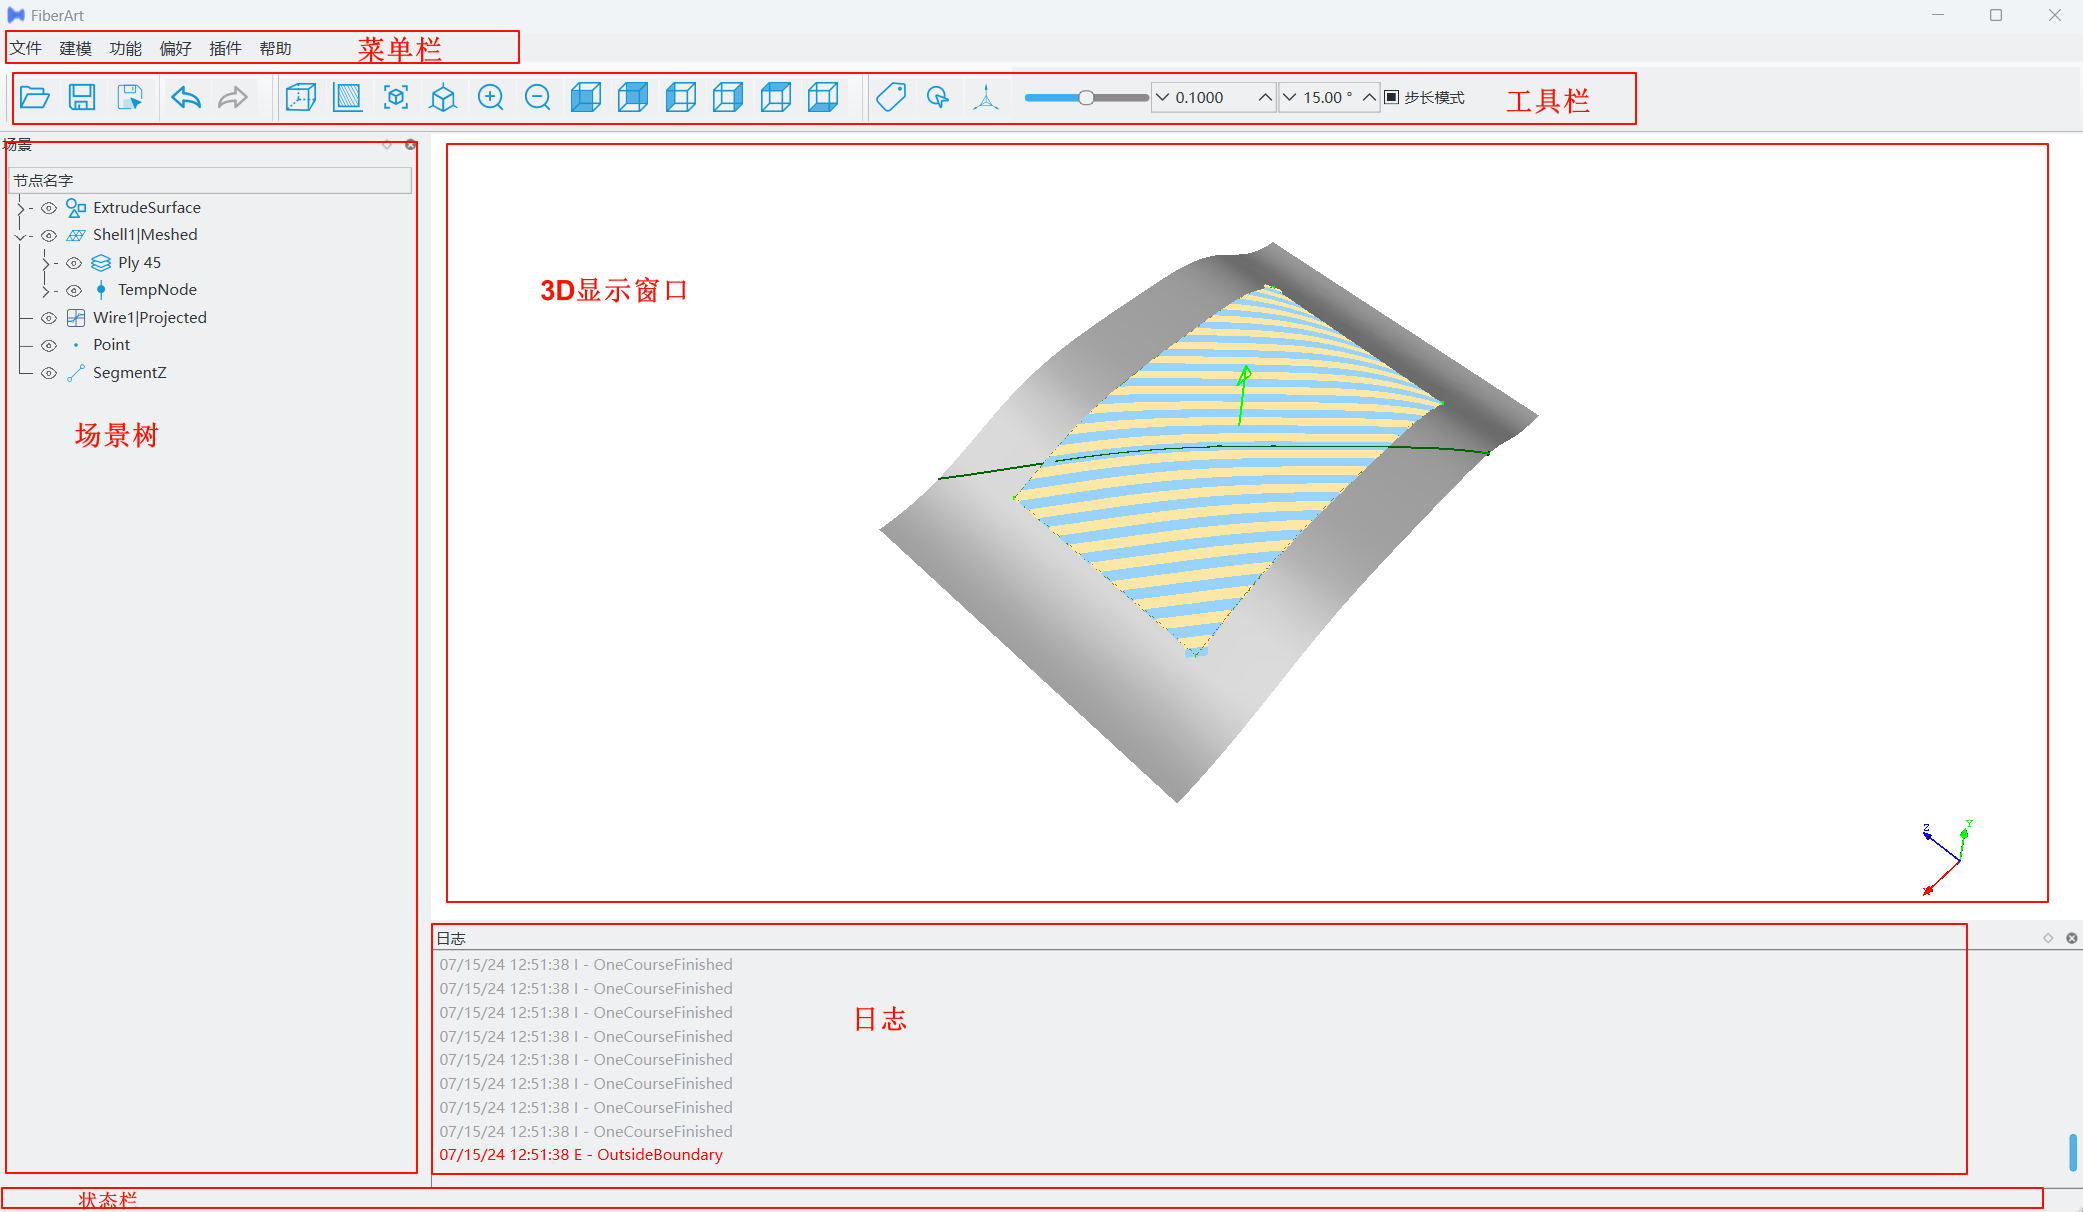The height and width of the screenshot is (1212, 2083).
Task: Click the open file folder icon
Action: [x=35, y=97]
